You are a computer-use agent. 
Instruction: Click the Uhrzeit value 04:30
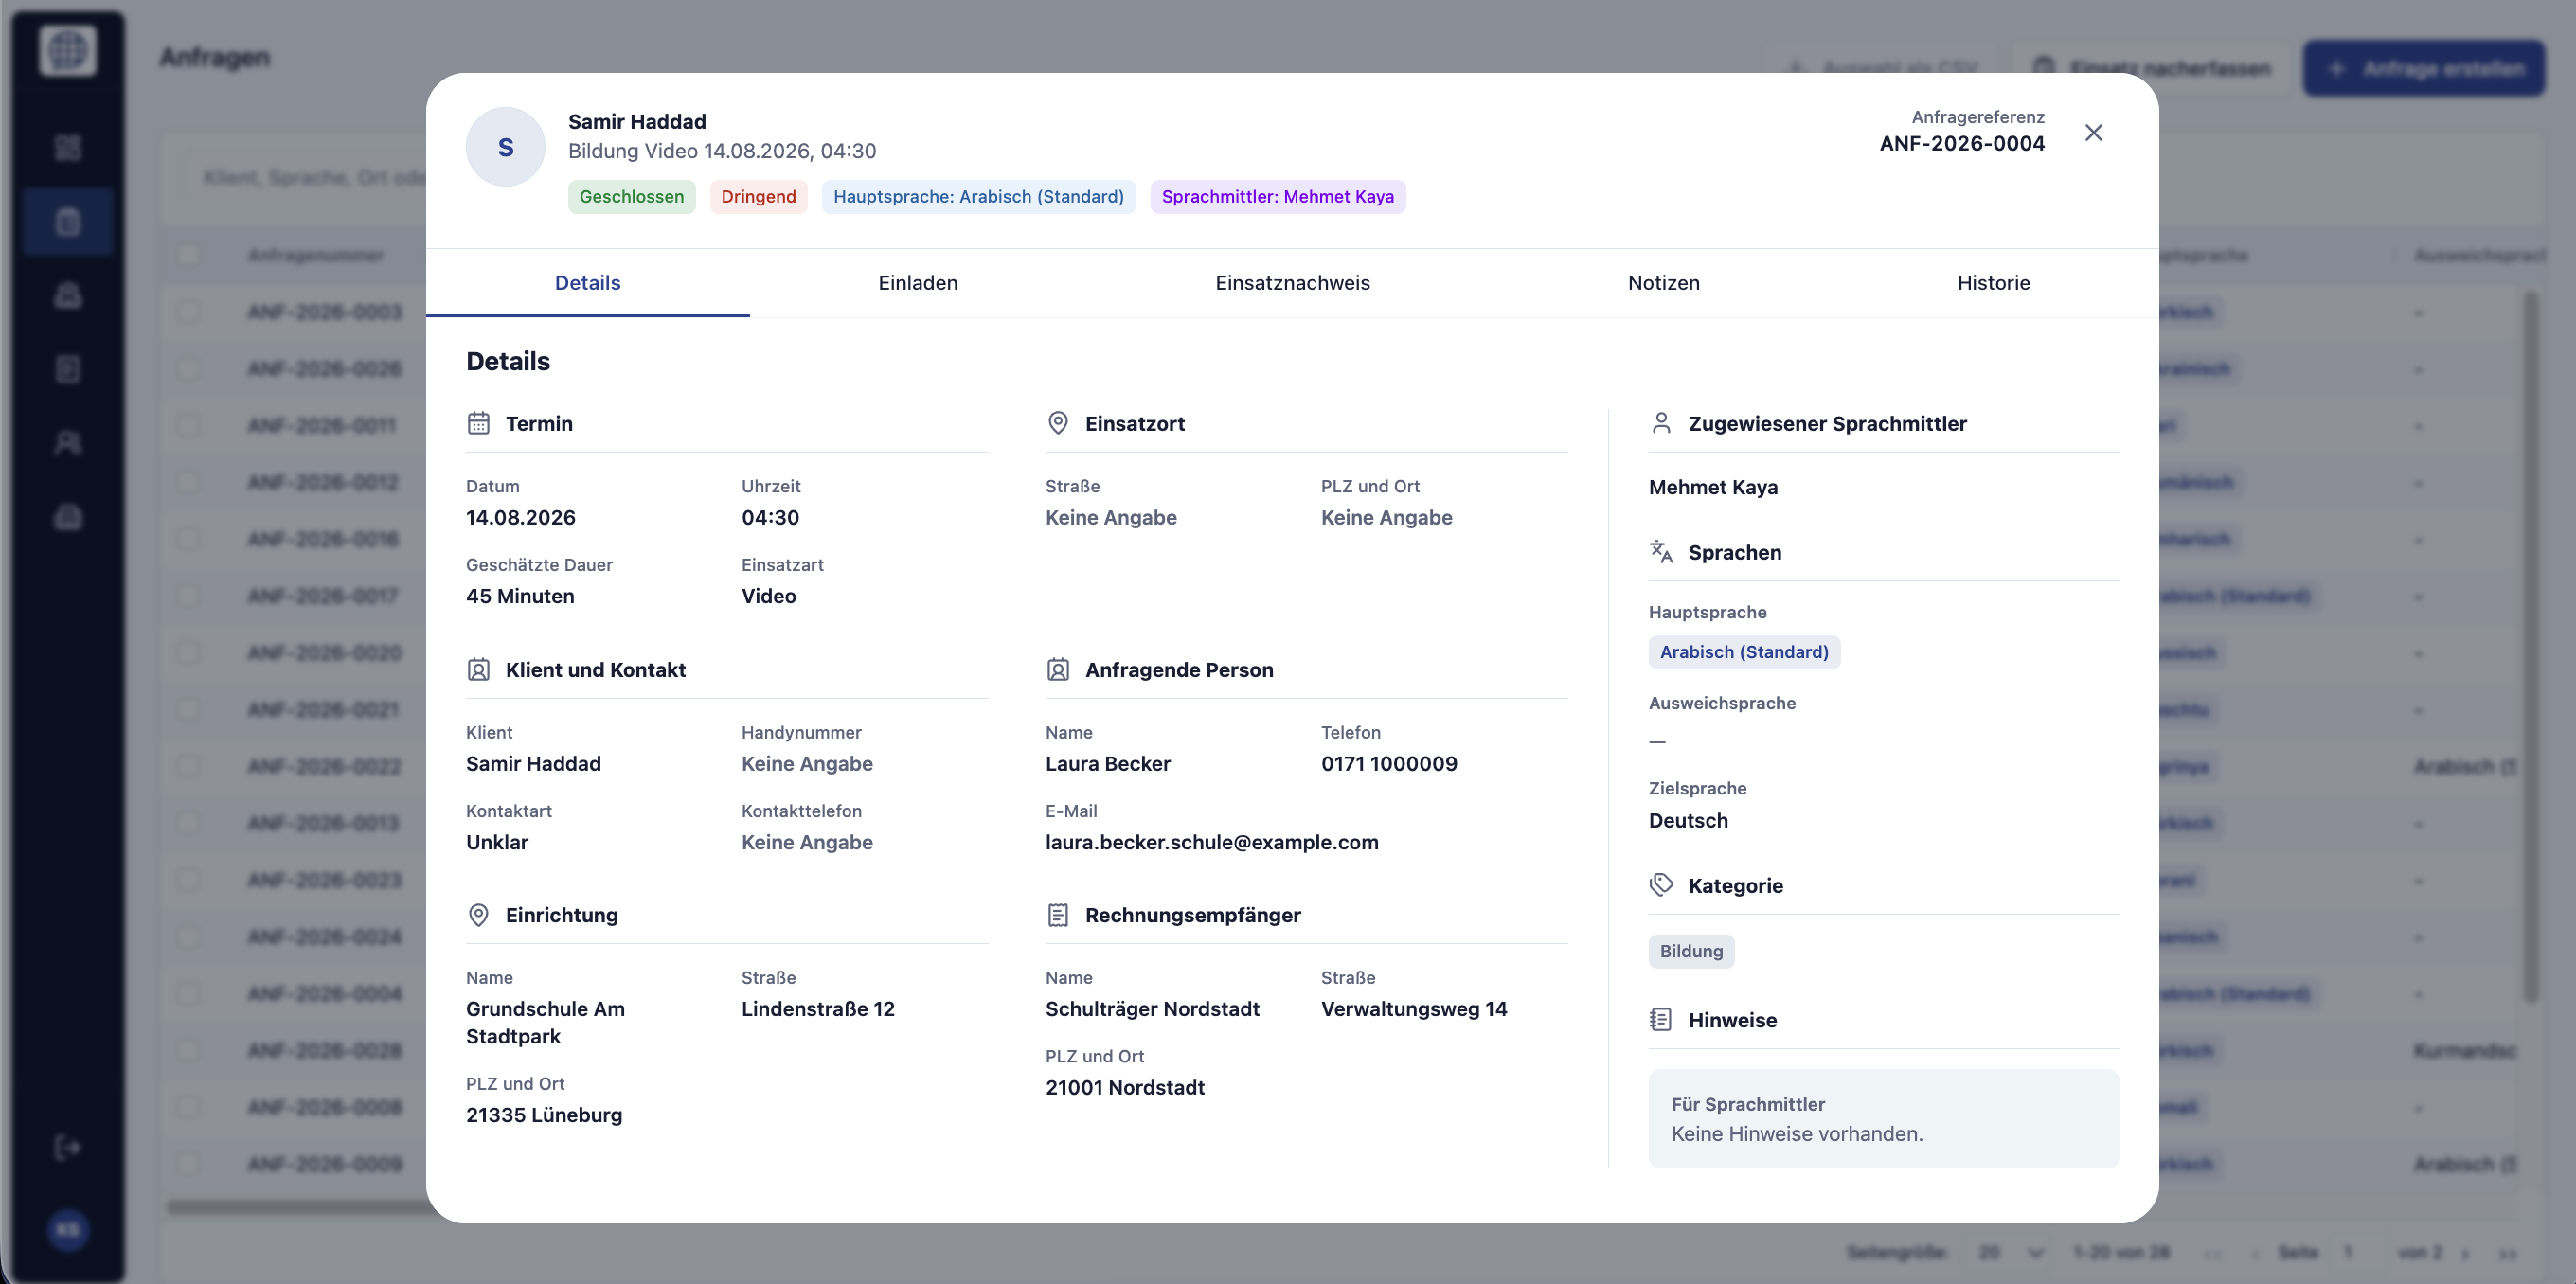(770, 517)
